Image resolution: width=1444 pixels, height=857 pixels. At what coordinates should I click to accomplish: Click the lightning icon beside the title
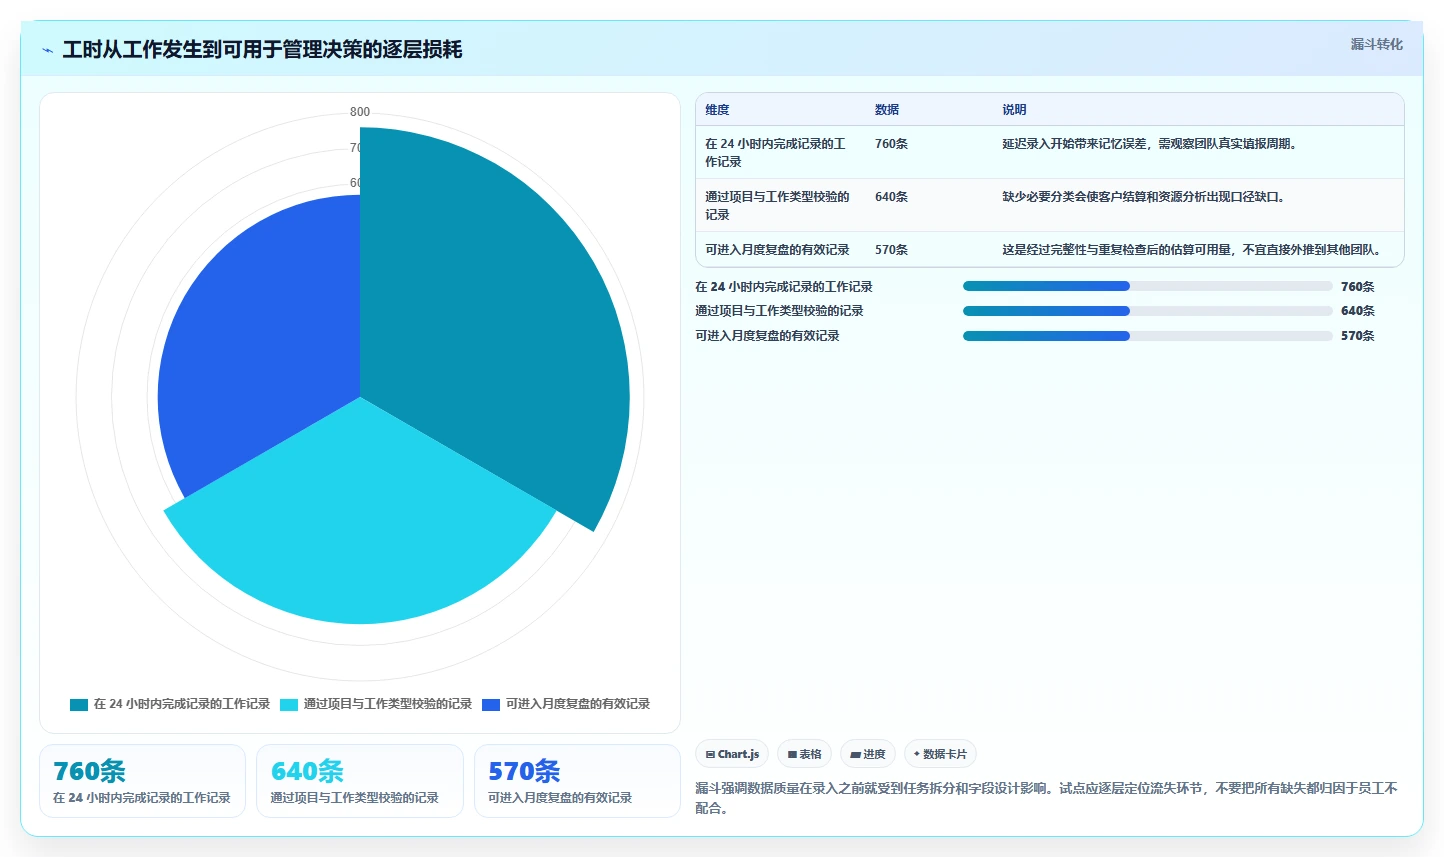click(x=47, y=50)
